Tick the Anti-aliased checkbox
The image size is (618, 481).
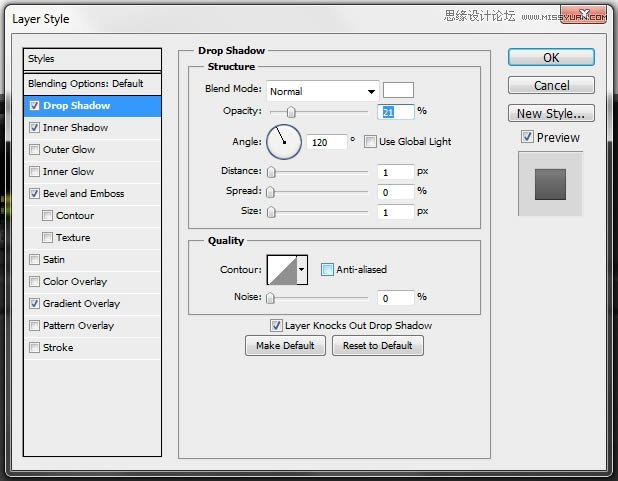point(327,270)
